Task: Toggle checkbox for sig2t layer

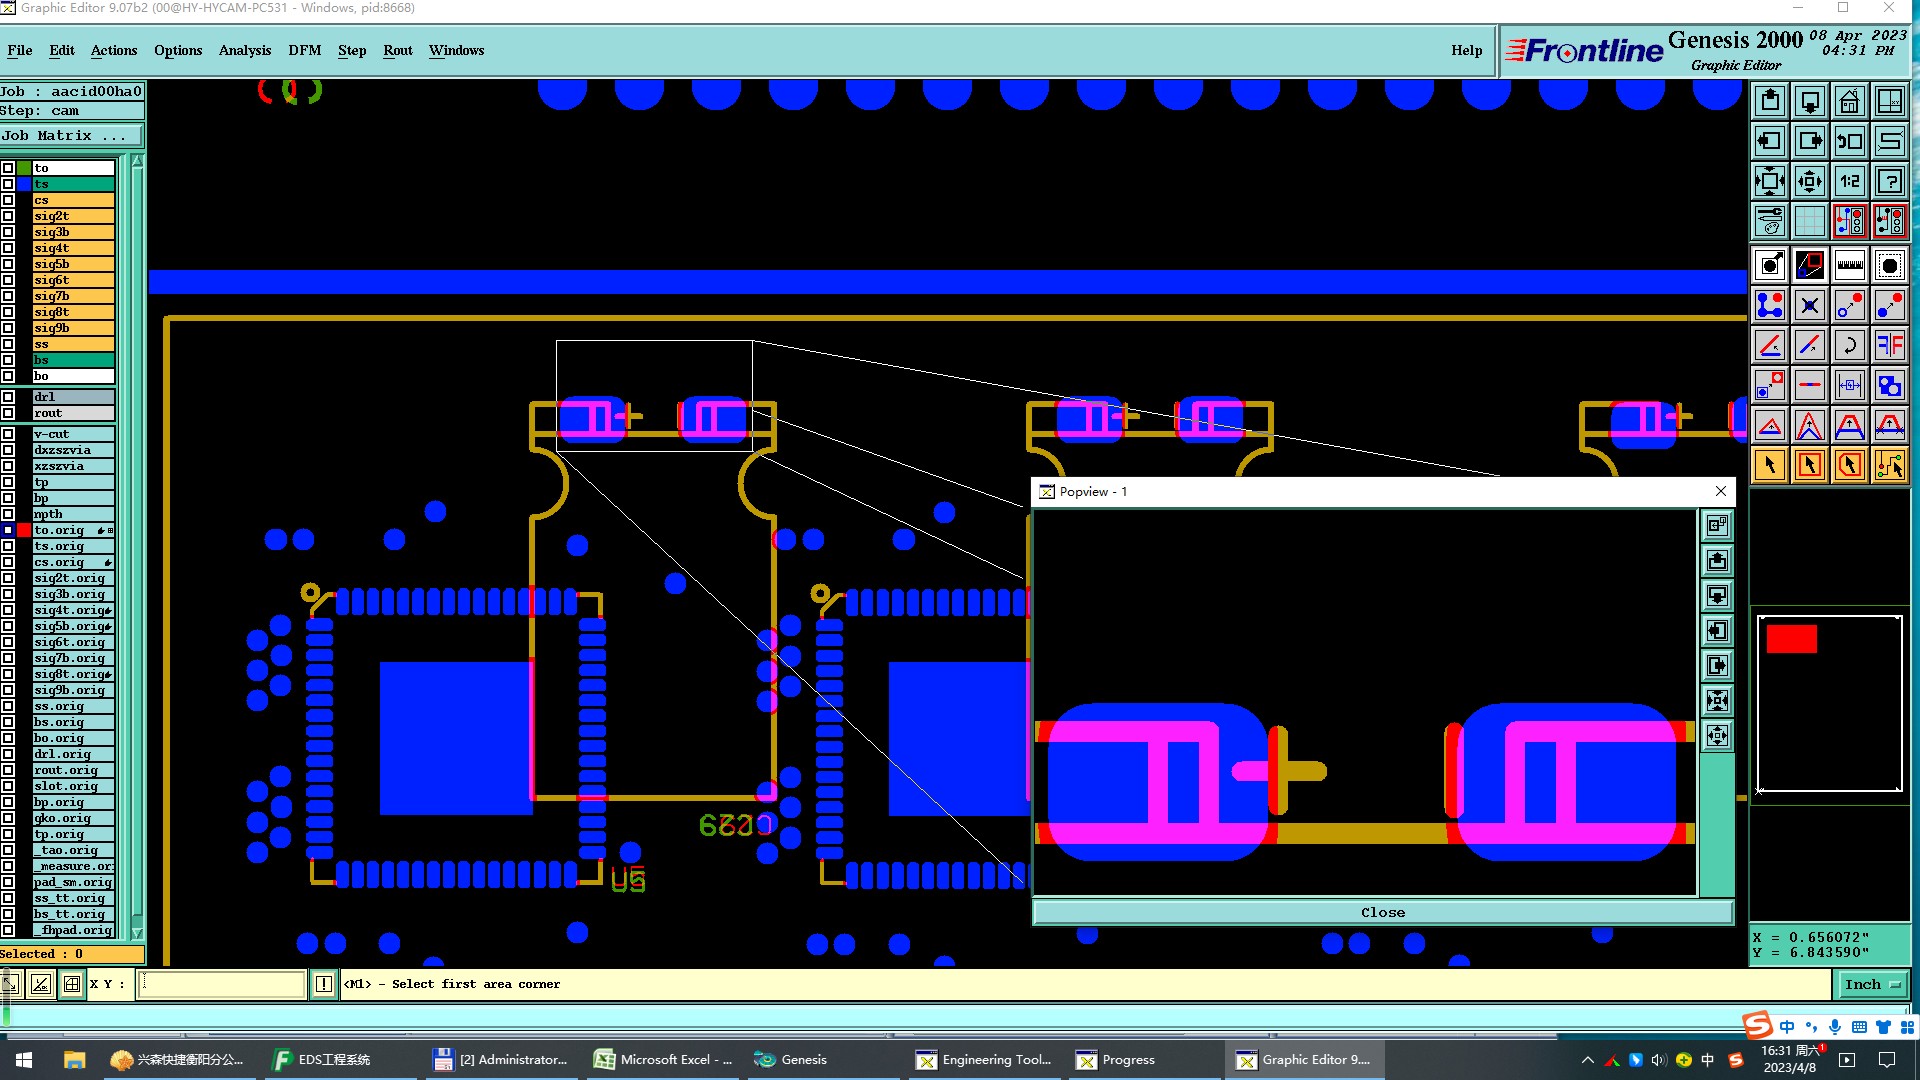Action: point(8,216)
